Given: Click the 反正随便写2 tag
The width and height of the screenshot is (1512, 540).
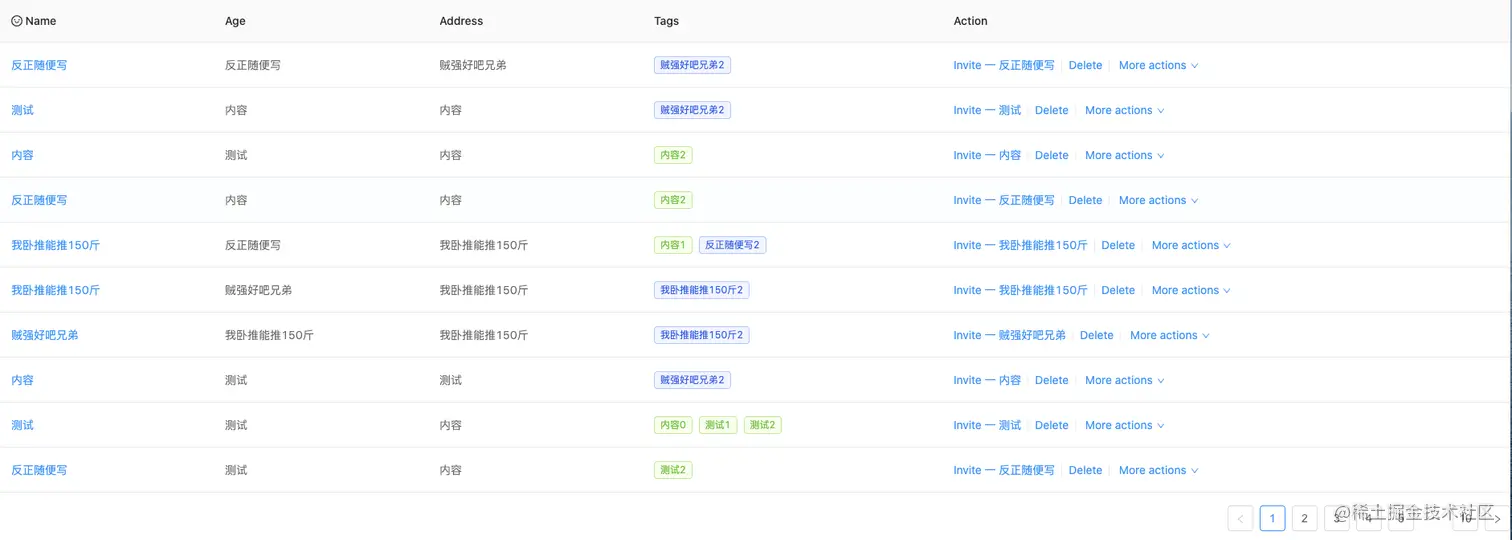Looking at the screenshot, I should (x=732, y=245).
